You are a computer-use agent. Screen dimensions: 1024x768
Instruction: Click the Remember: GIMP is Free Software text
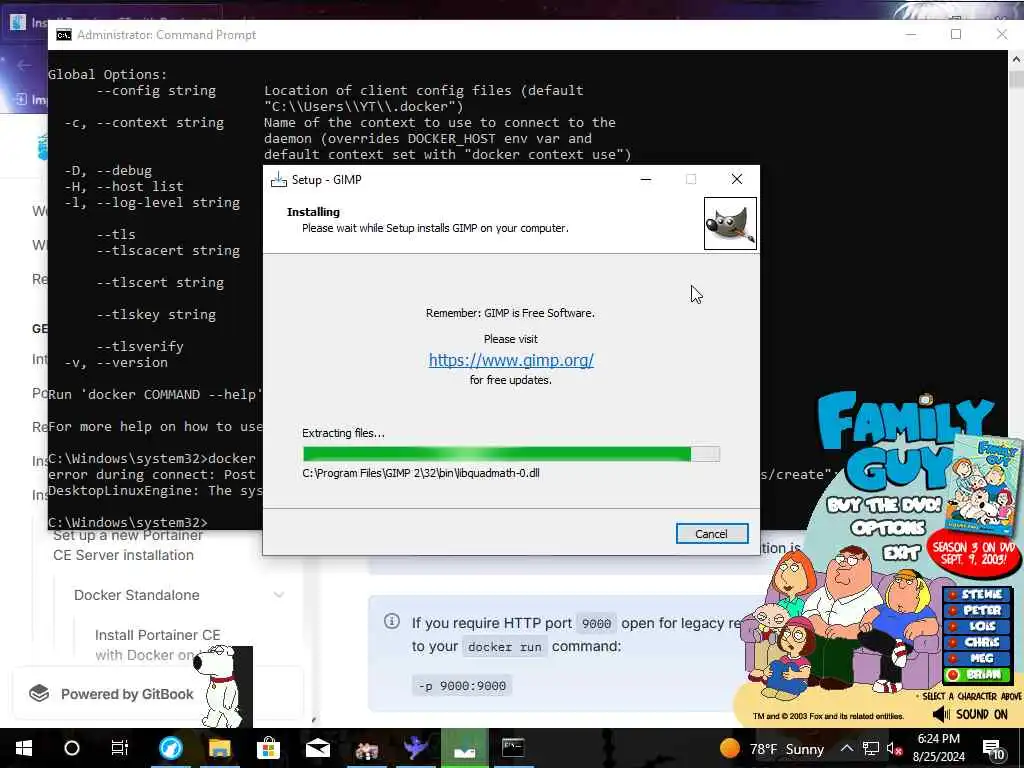click(510, 313)
